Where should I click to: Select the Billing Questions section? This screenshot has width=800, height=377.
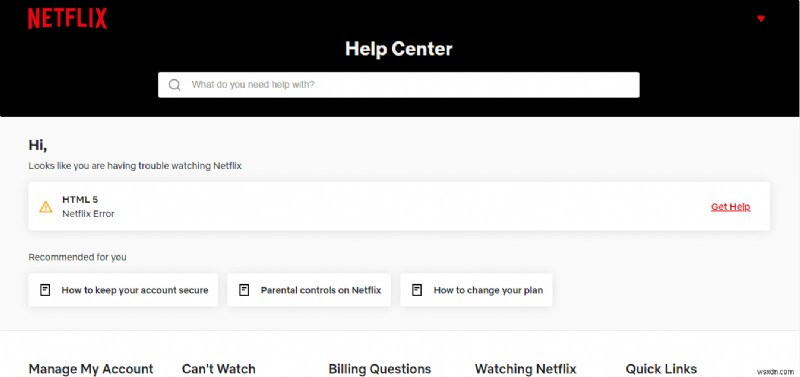(380, 369)
